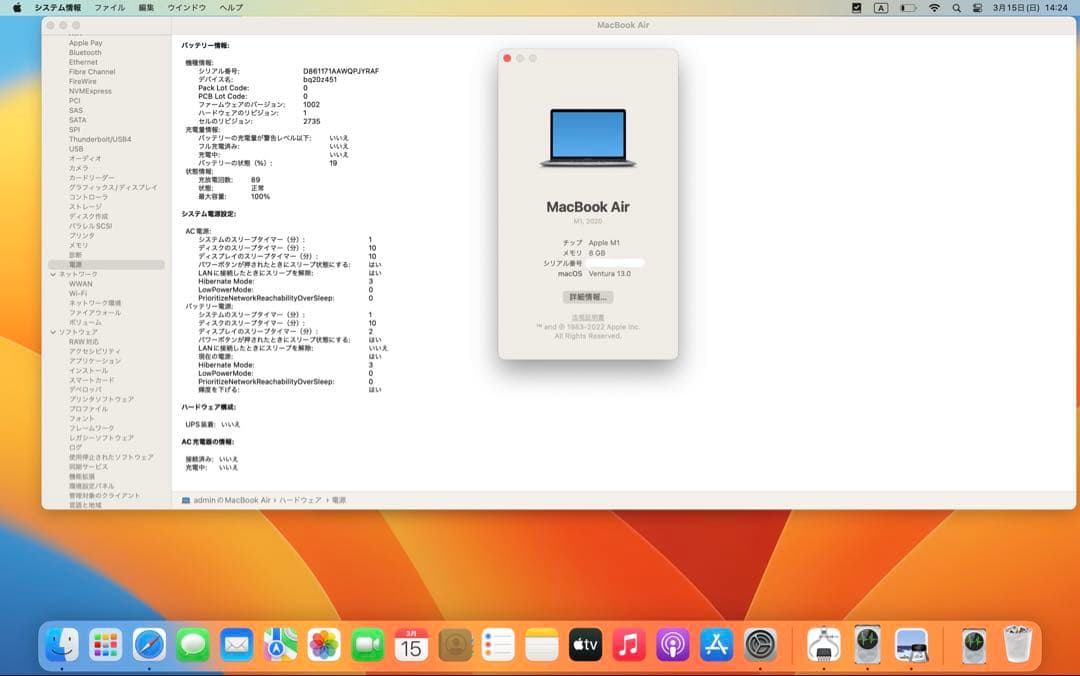Open Messages app in the Dock
This screenshot has width=1080, height=676.
click(193, 646)
